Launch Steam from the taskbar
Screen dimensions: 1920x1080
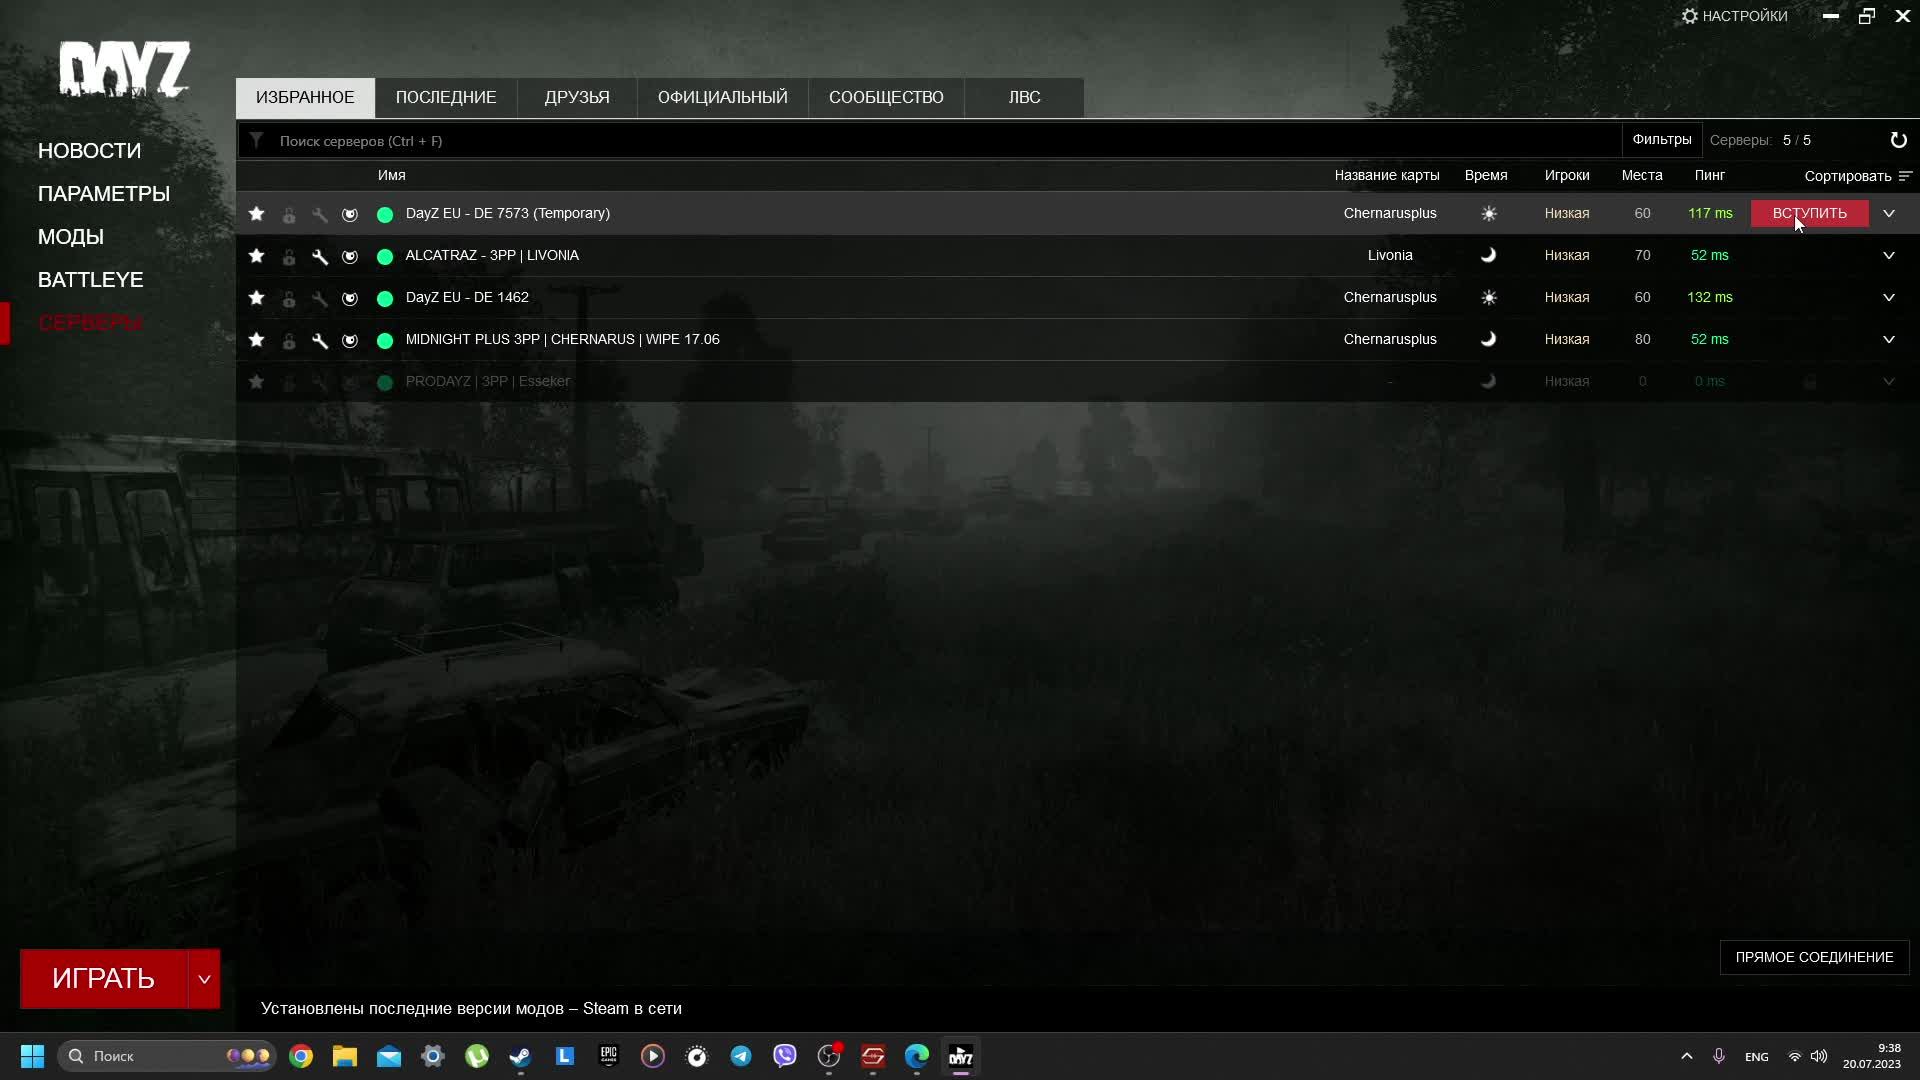[x=520, y=1056]
